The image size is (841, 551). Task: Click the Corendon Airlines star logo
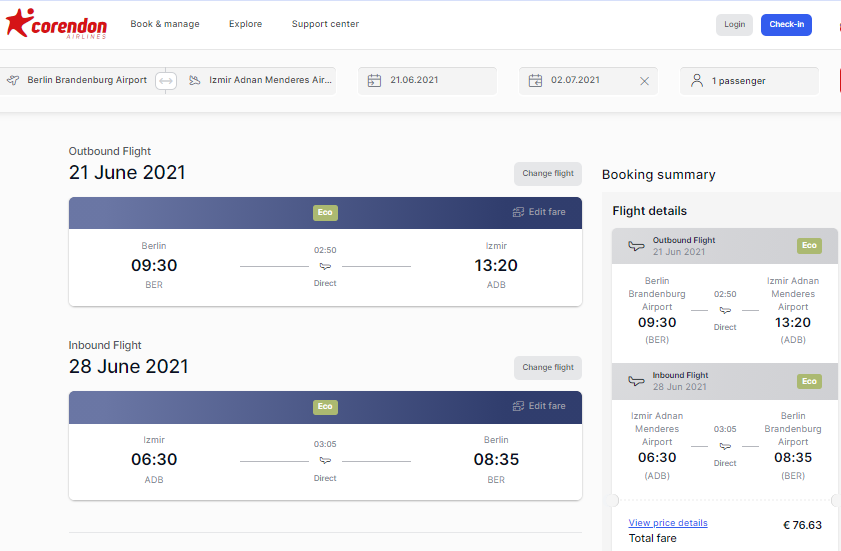point(19,23)
